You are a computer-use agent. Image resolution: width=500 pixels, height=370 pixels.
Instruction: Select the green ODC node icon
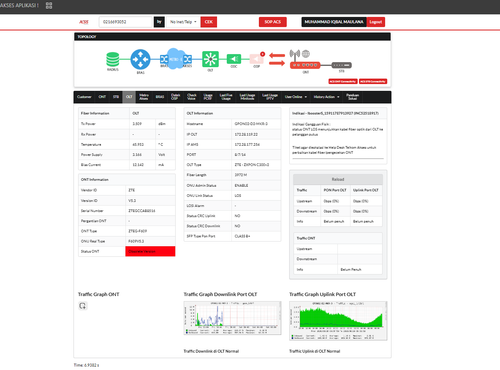point(234,59)
